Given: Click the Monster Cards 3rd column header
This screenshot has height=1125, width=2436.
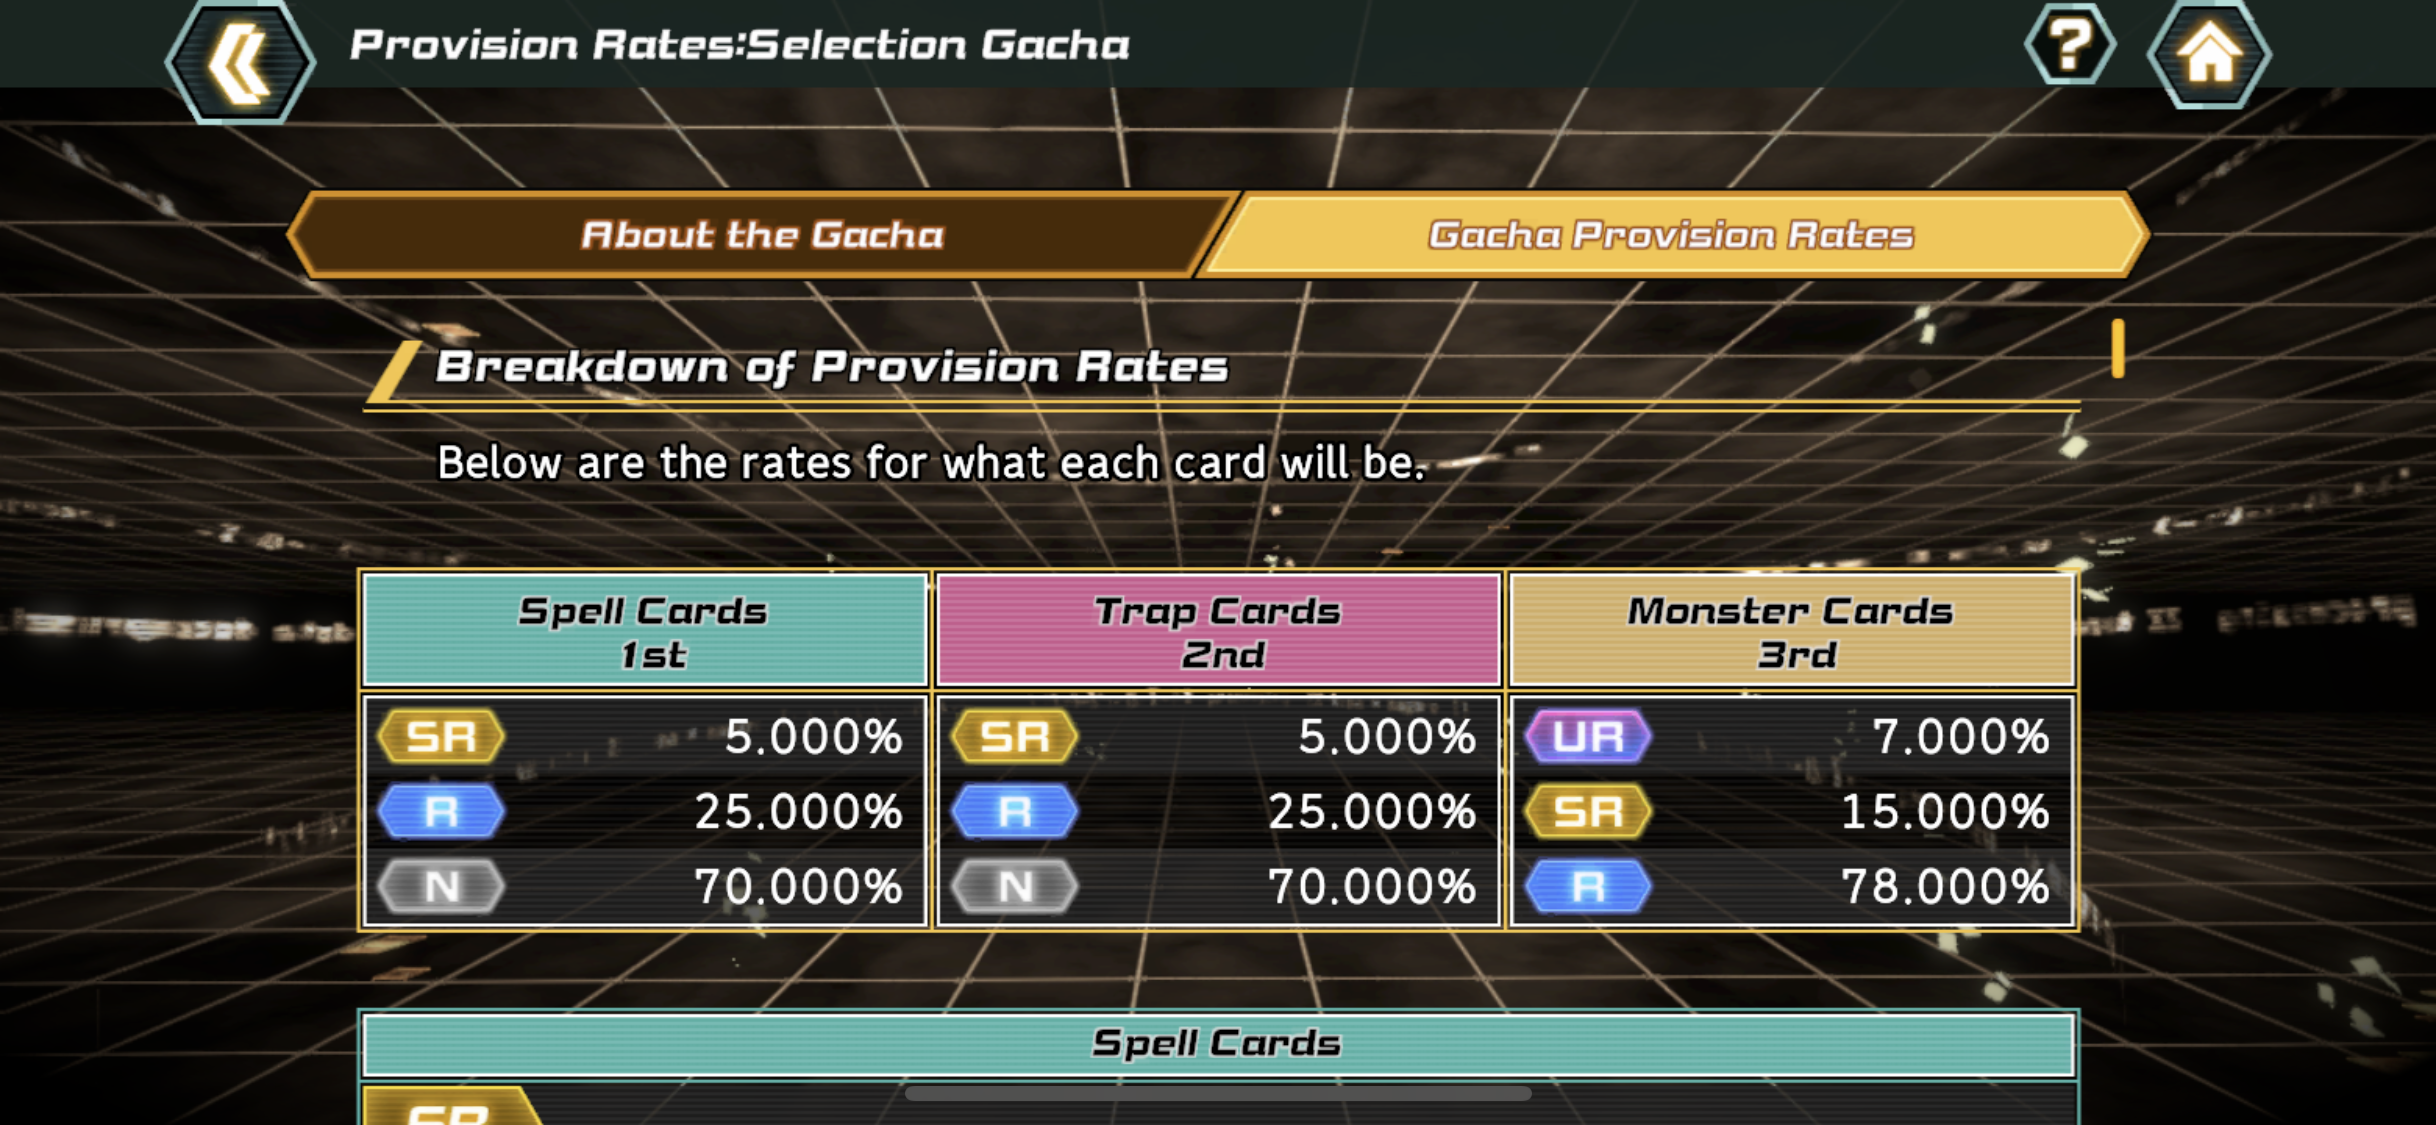Looking at the screenshot, I should click(1791, 631).
